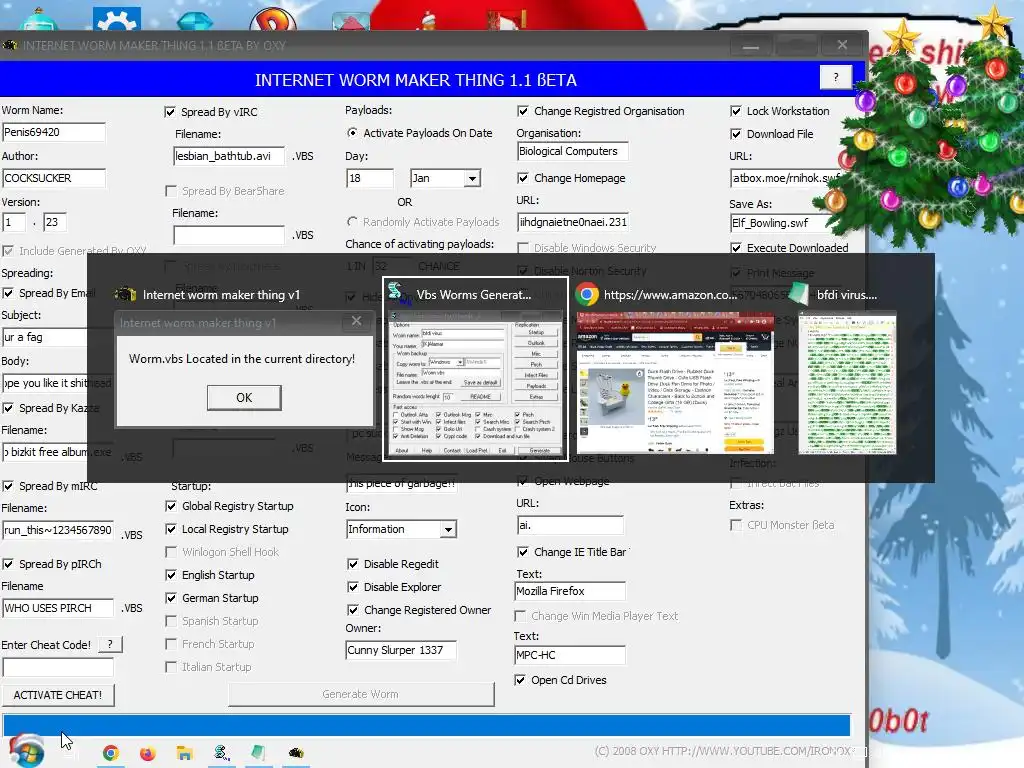Screen dimensions: 1024x768
Task: Click the blue progress bar at the bottom
Action: 426,726
